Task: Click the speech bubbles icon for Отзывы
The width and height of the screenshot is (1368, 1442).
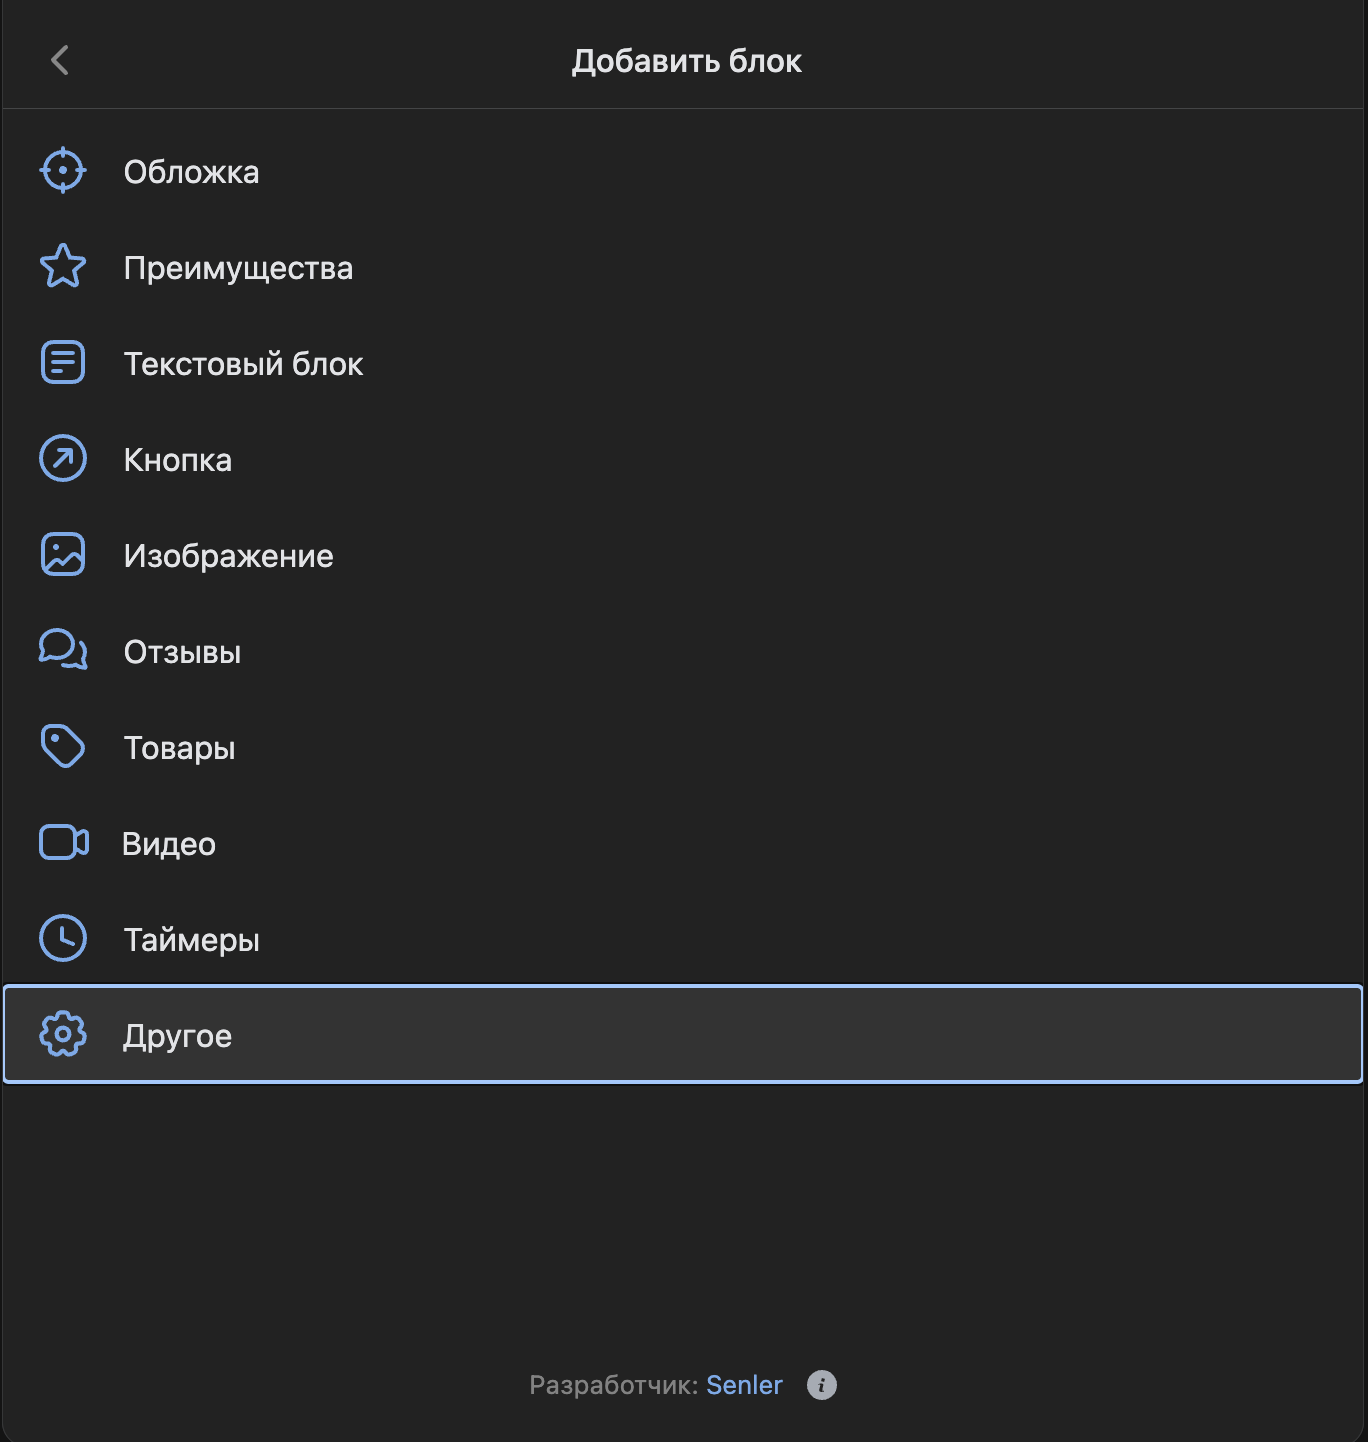Action: pyautogui.click(x=63, y=650)
